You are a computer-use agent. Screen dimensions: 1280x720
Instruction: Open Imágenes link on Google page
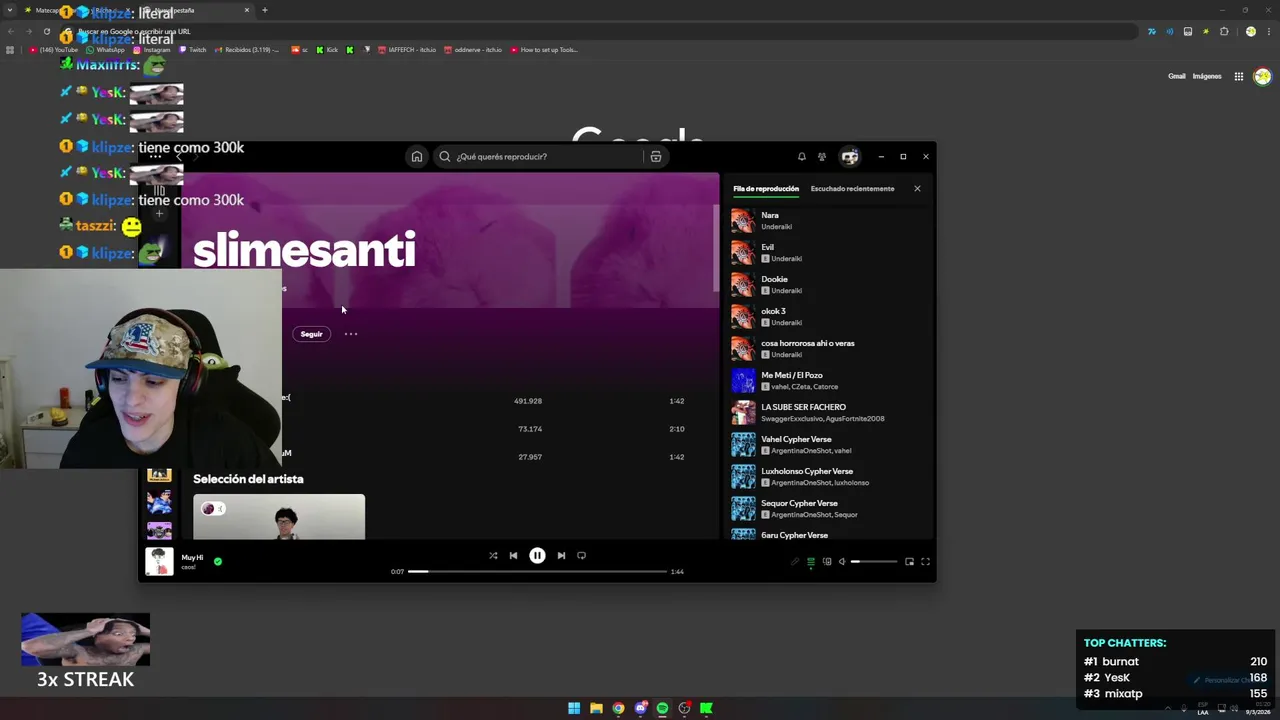pos(1206,76)
